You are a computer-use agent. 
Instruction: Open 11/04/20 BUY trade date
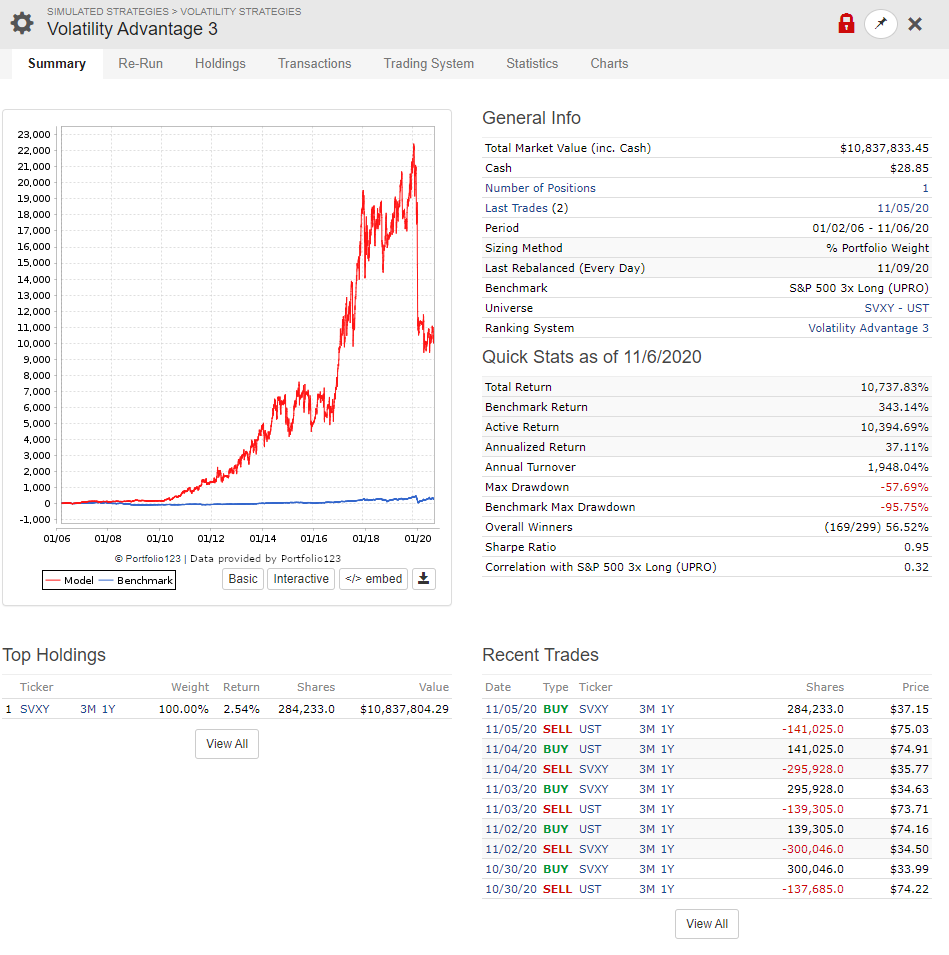(511, 749)
